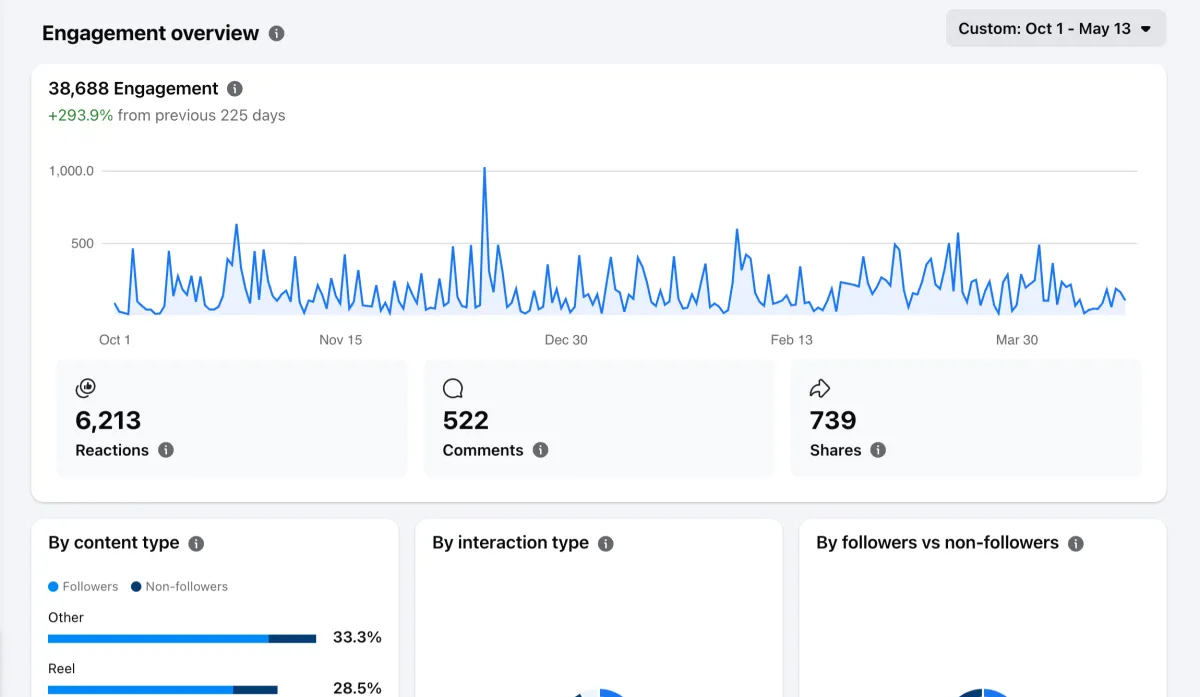1200x697 pixels.
Task: Click the date range dropdown arrow
Action: [1145, 29]
